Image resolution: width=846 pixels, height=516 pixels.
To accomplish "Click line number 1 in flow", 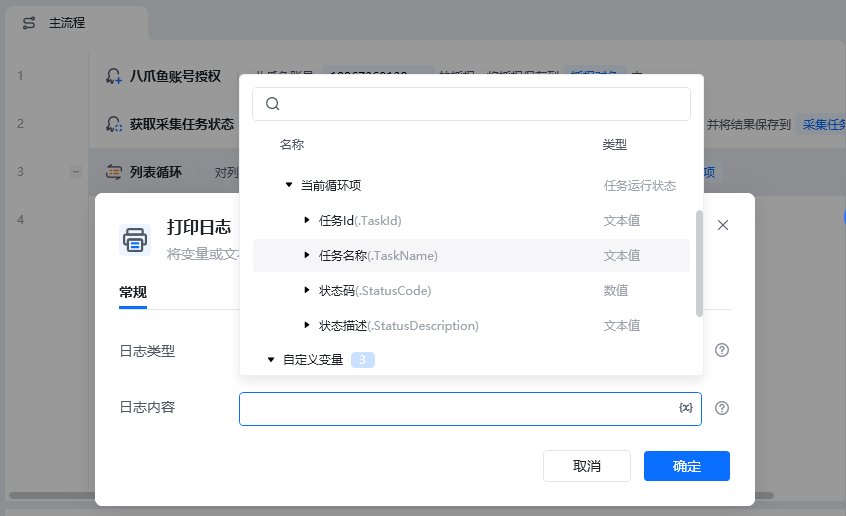I will click(x=21, y=76).
